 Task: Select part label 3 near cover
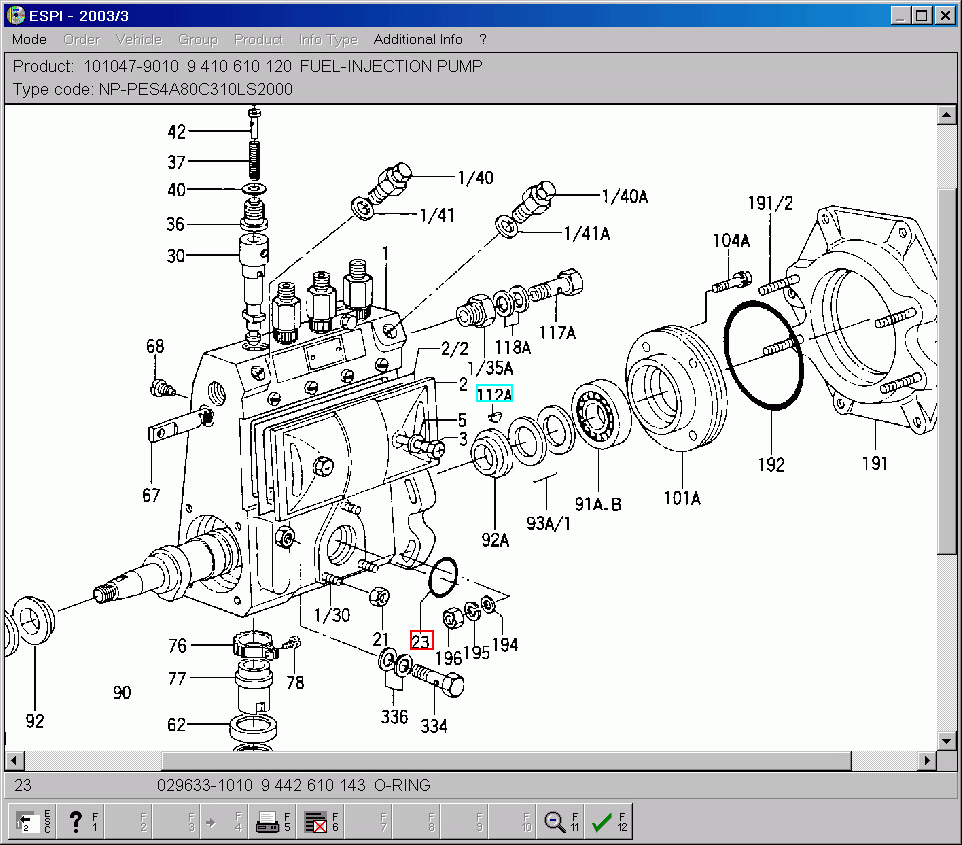[463, 439]
